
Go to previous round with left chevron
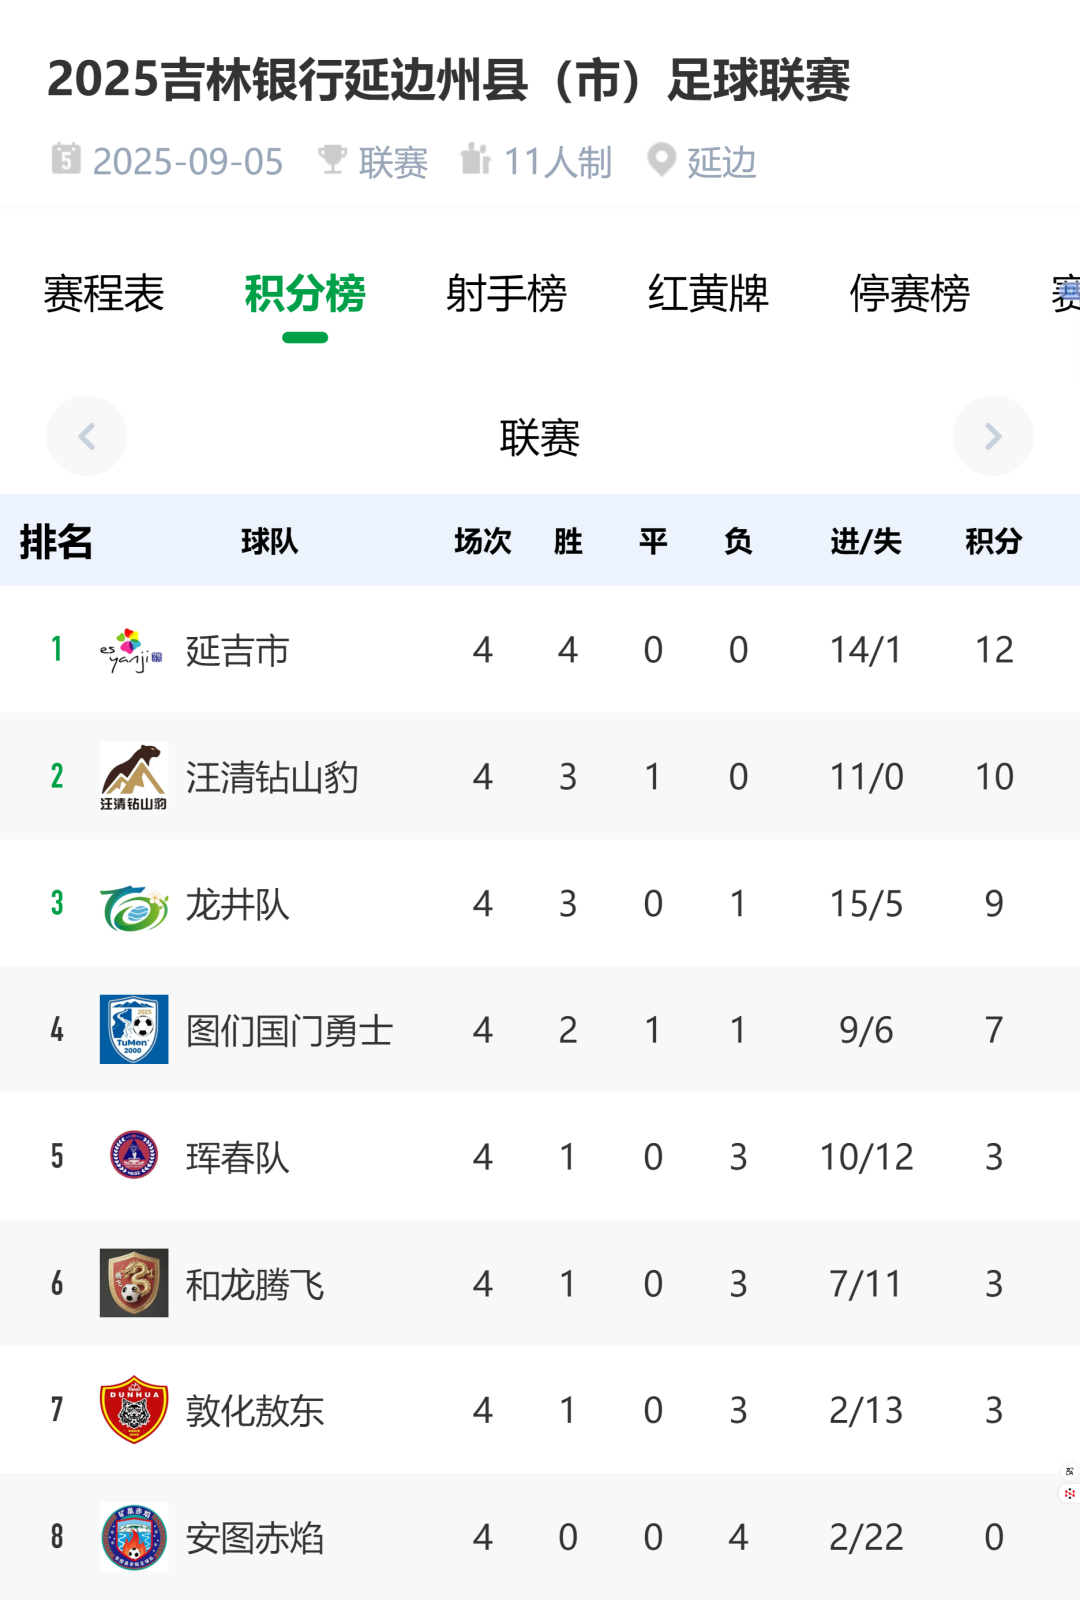coord(86,436)
